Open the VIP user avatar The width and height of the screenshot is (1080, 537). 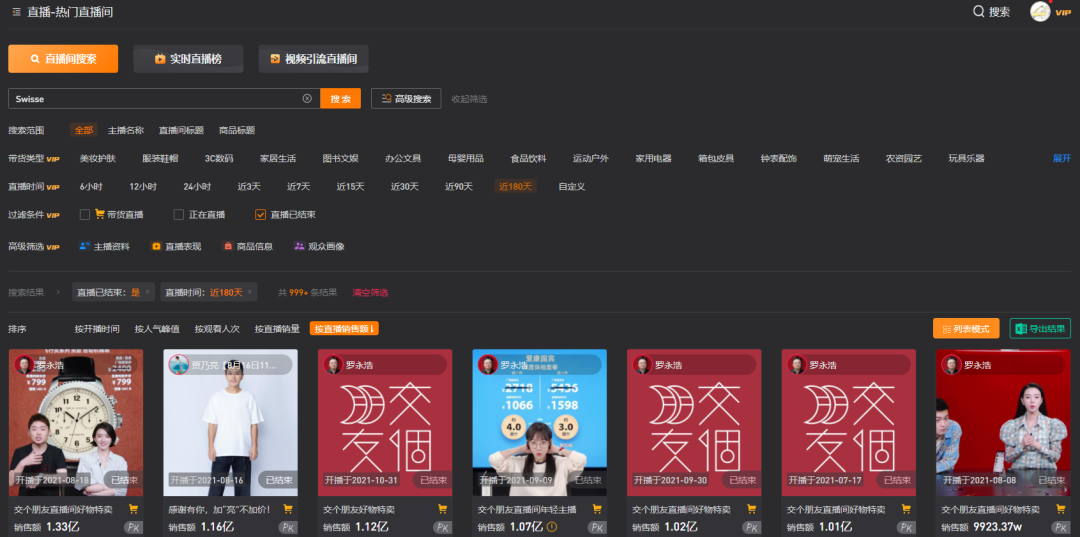coord(1040,11)
